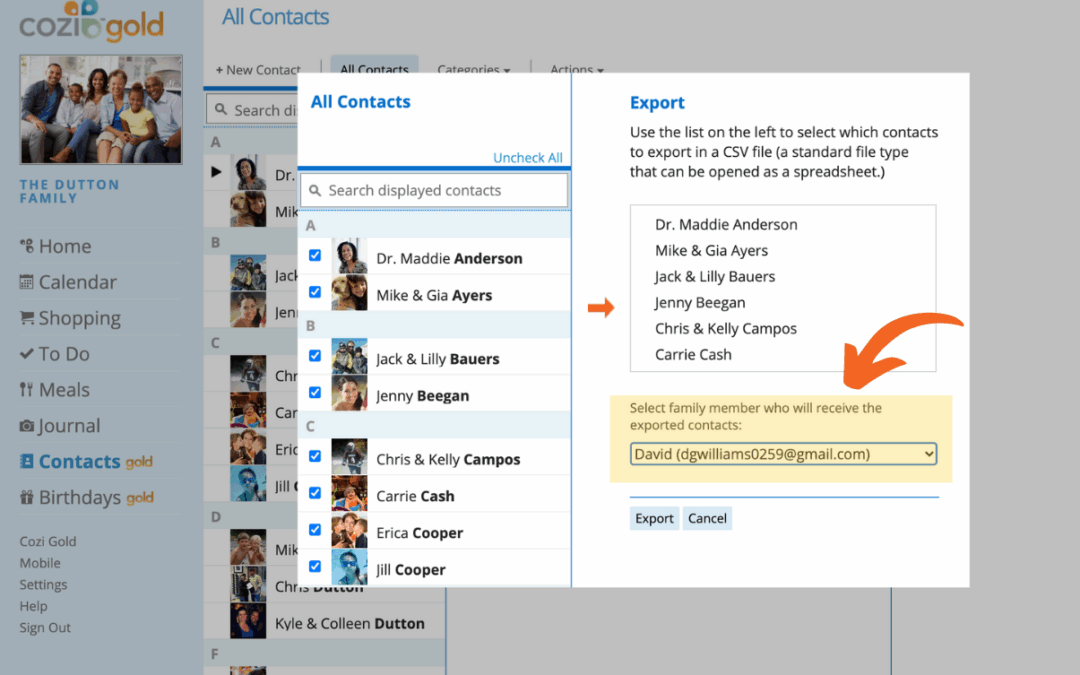The image size is (1080, 675).
Task: Click the Sign Out link
Action: (45, 627)
